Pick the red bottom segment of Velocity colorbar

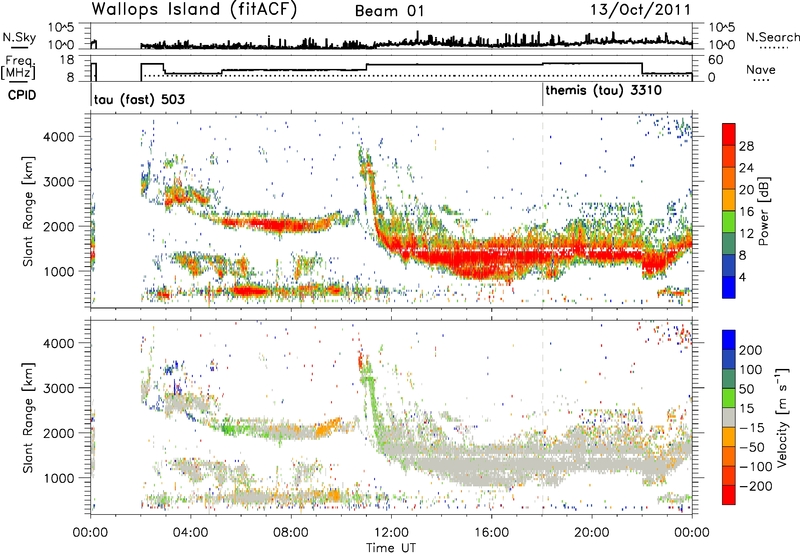click(x=729, y=495)
